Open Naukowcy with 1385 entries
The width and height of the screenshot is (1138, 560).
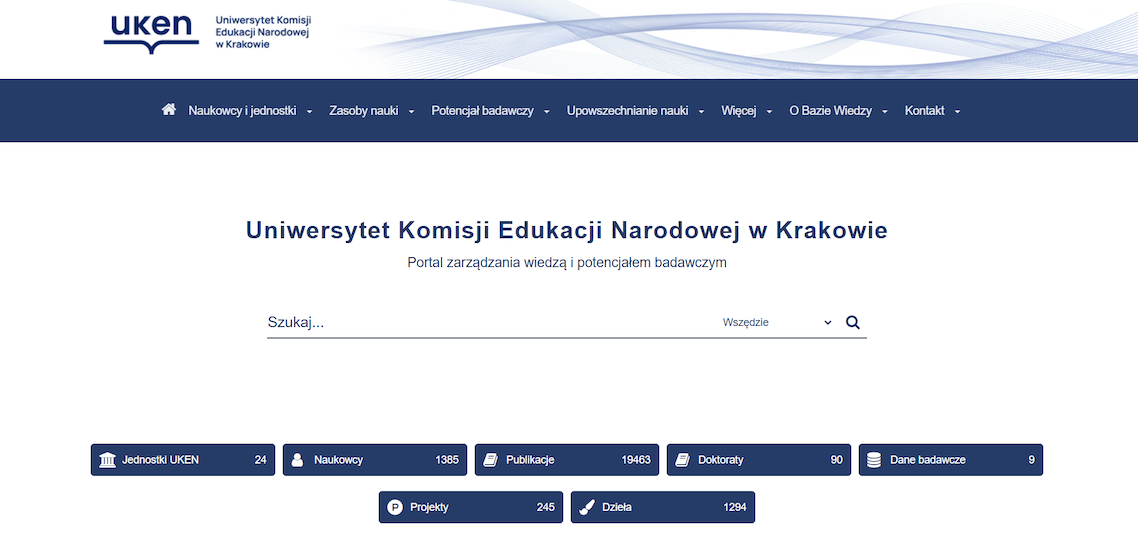pos(374,460)
